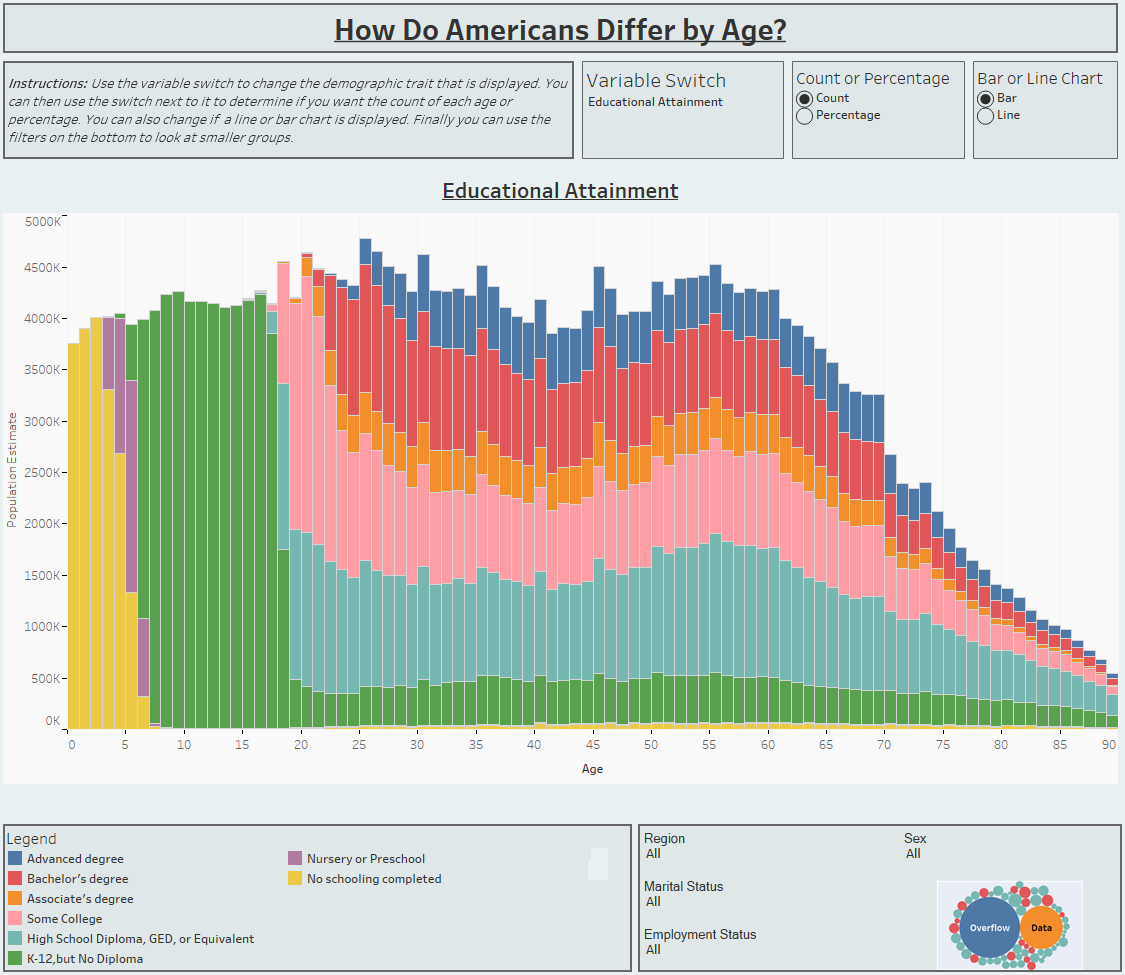The image size is (1125, 975).
Task: Click the Educational Attainment chart title
Action: coord(561,190)
